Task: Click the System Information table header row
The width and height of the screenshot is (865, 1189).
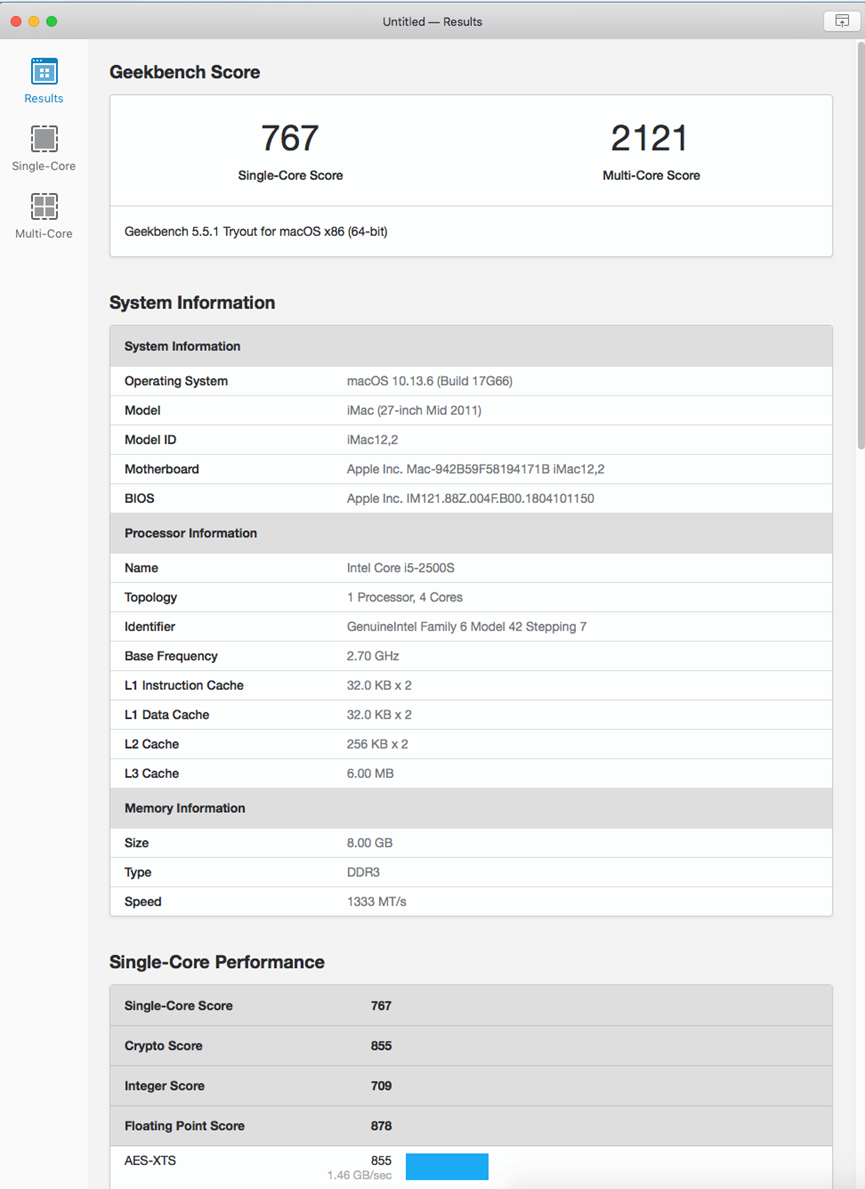Action: (471, 347)
